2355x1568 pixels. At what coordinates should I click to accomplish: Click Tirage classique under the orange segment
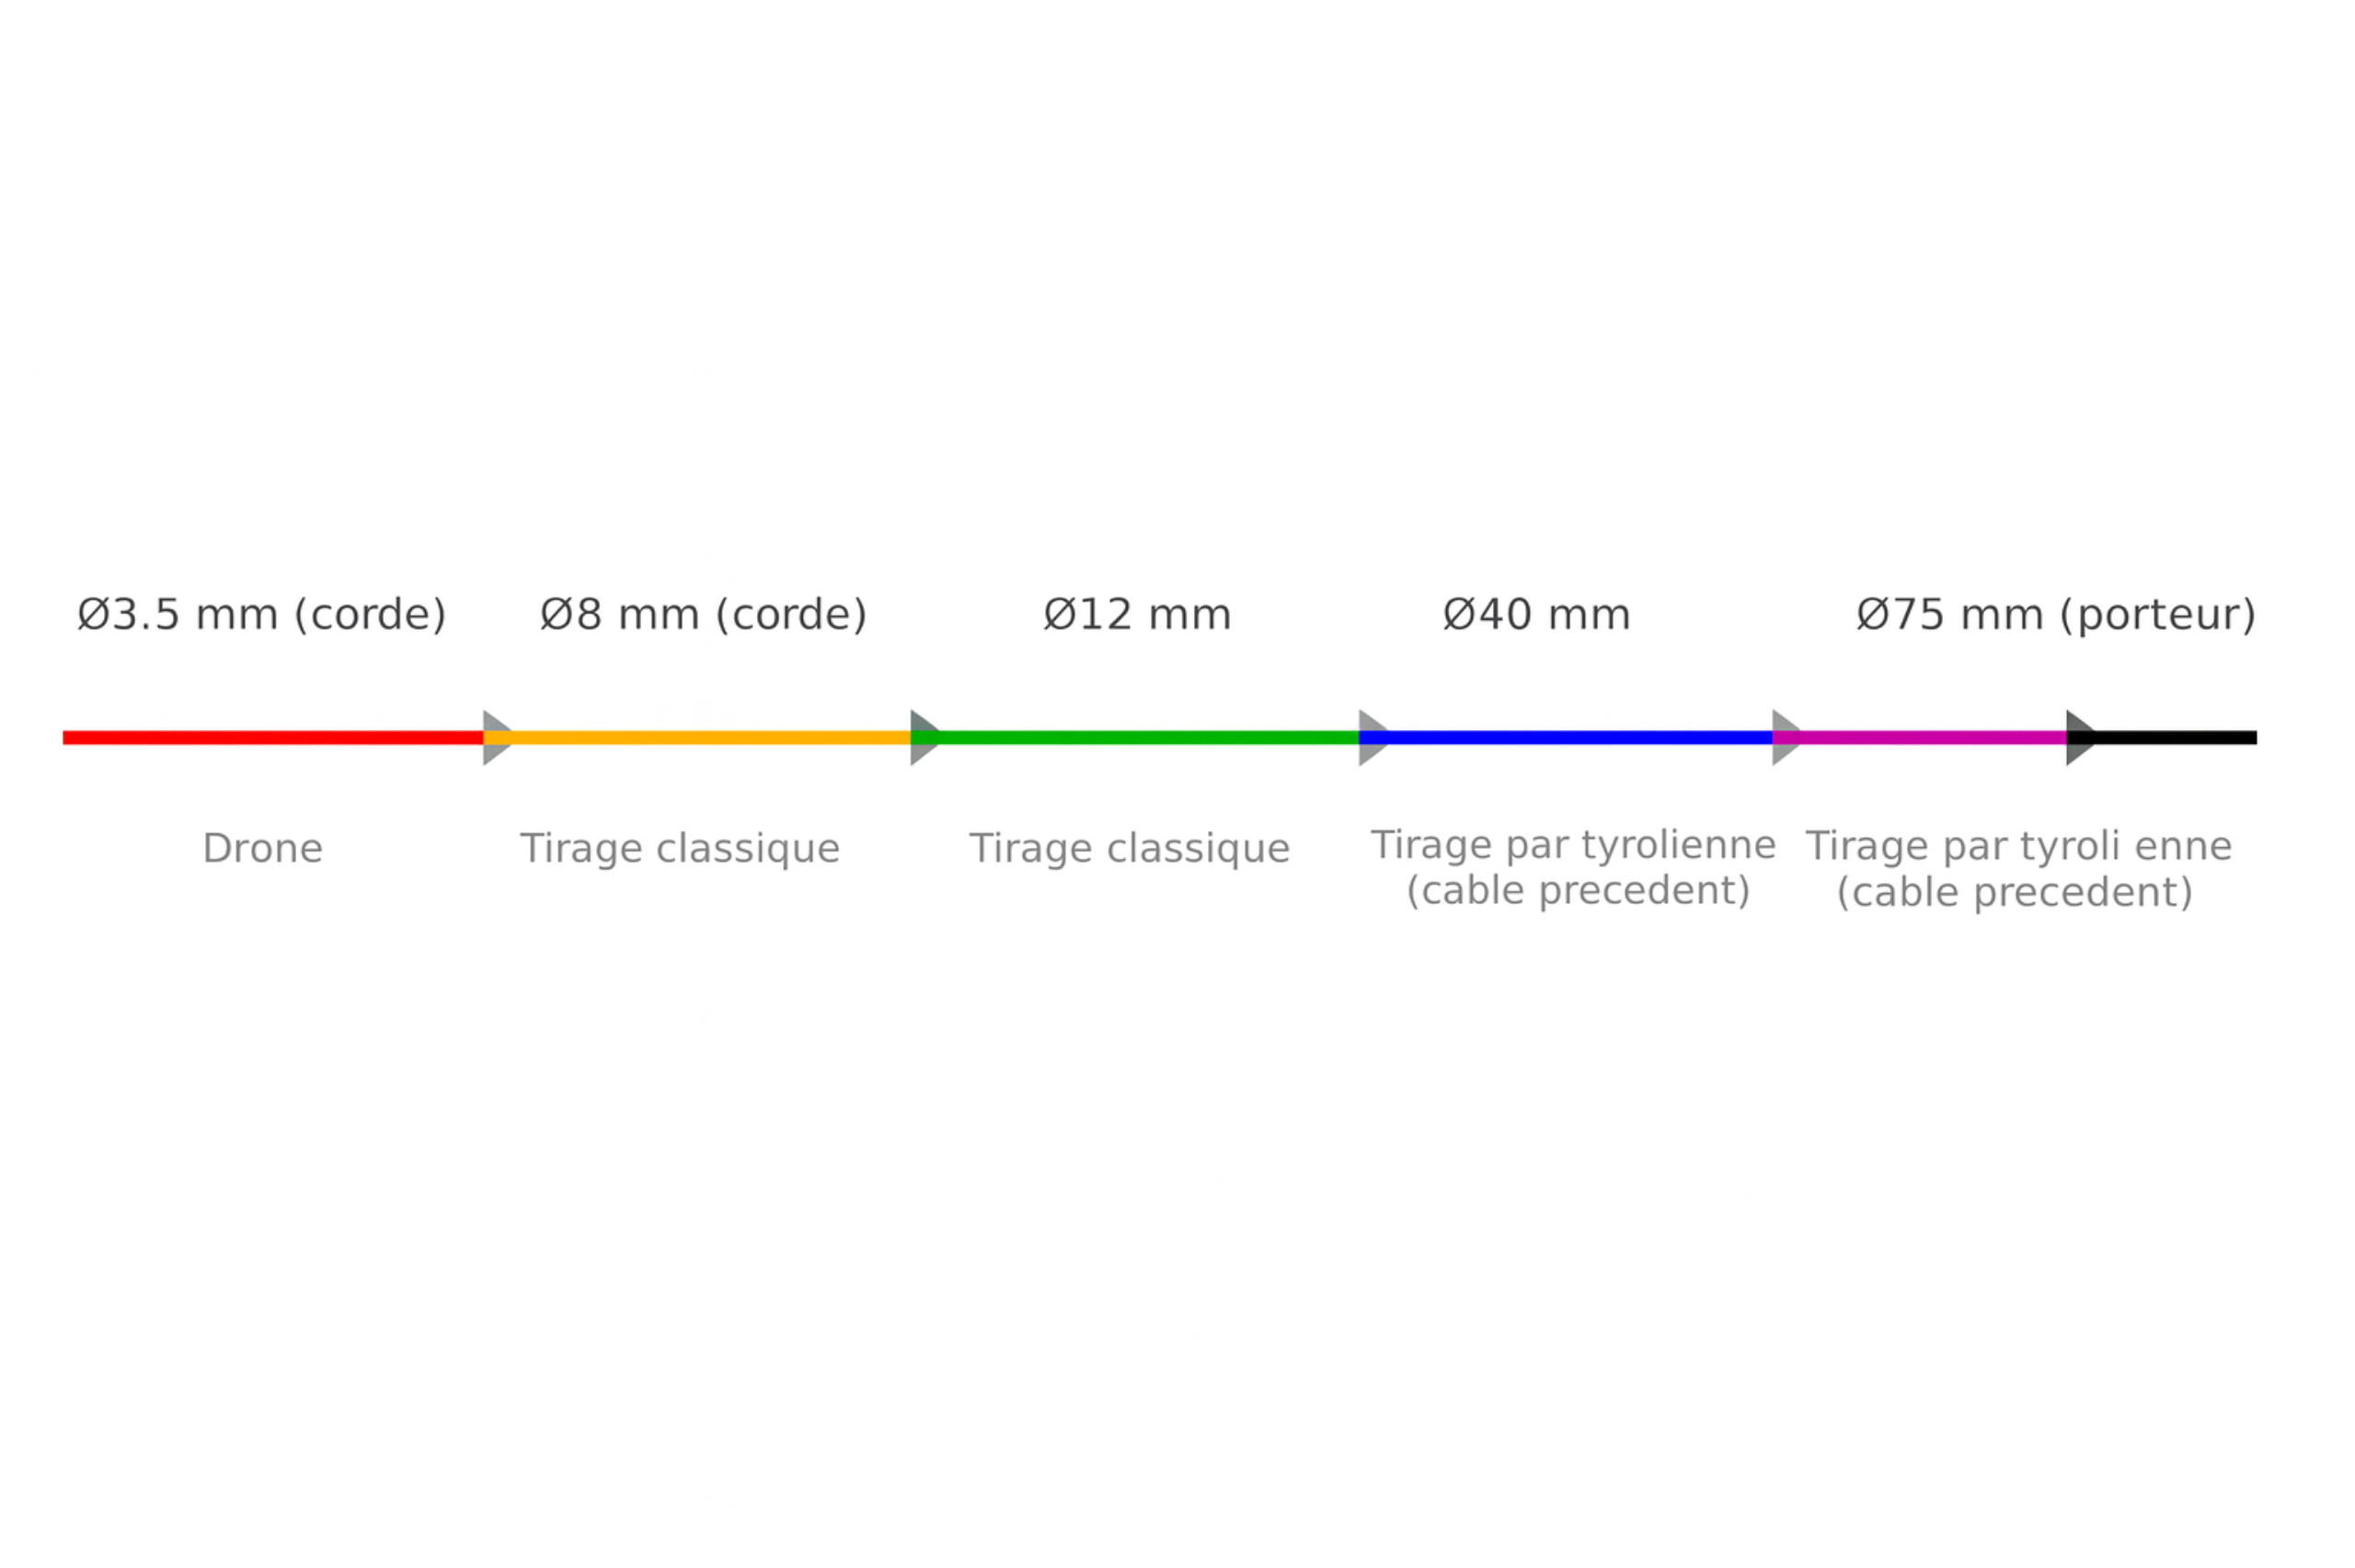point(680,850)
